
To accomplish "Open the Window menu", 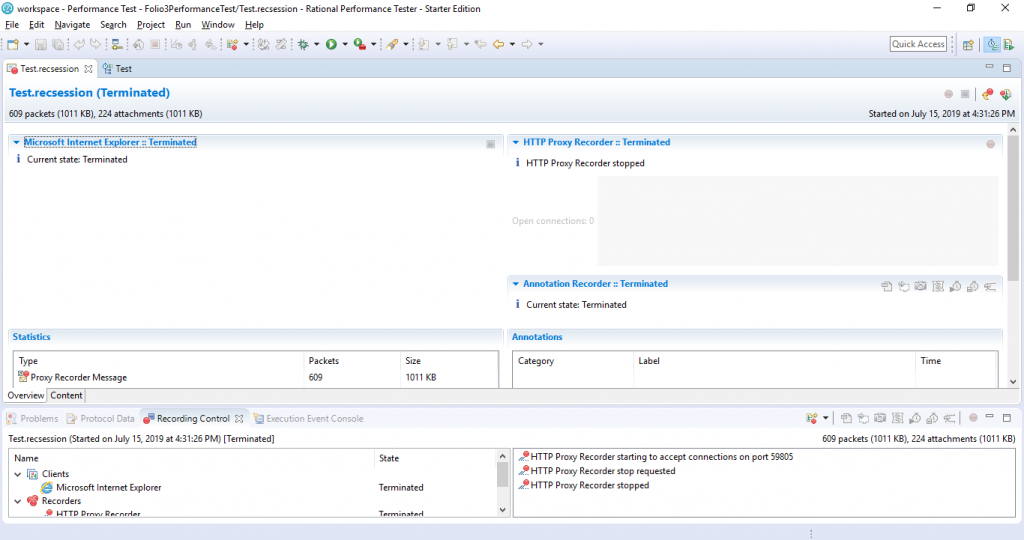I will [x=217, y=25].
